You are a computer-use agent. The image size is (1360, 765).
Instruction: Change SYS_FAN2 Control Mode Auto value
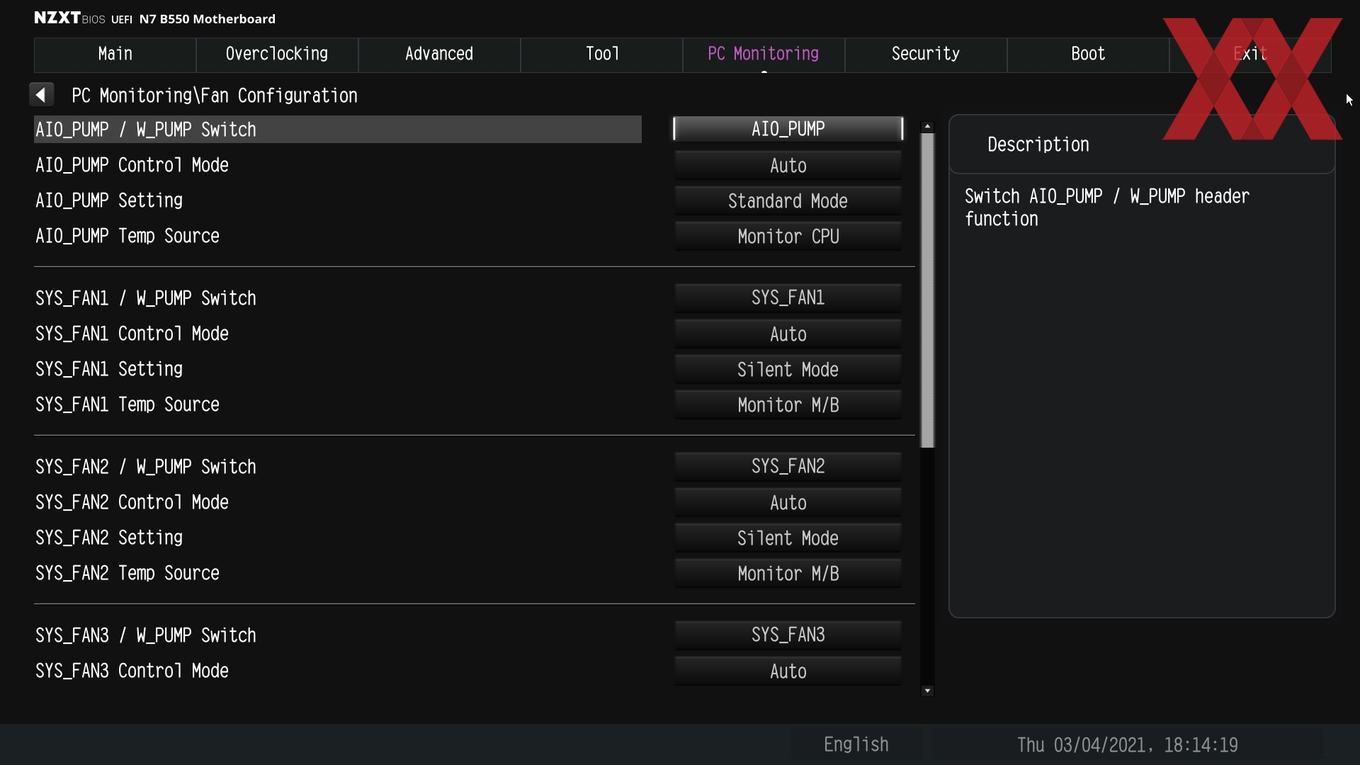coord(788,502)
